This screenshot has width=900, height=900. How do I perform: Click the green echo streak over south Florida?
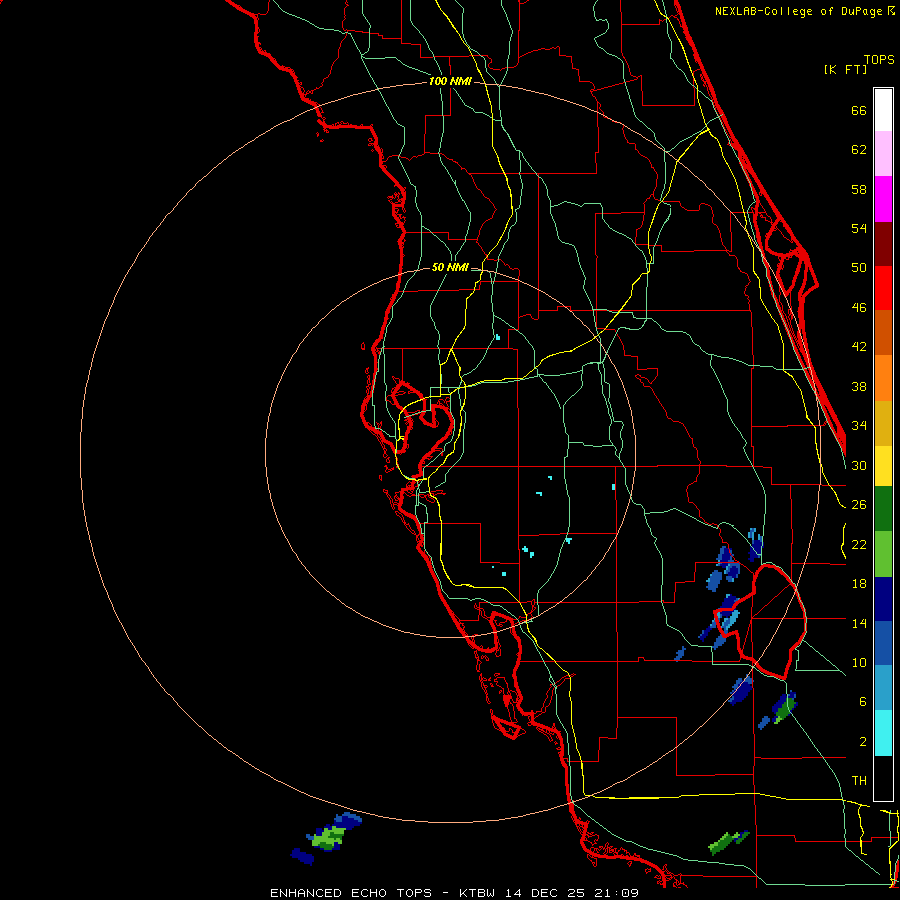[x=728, y=842]
